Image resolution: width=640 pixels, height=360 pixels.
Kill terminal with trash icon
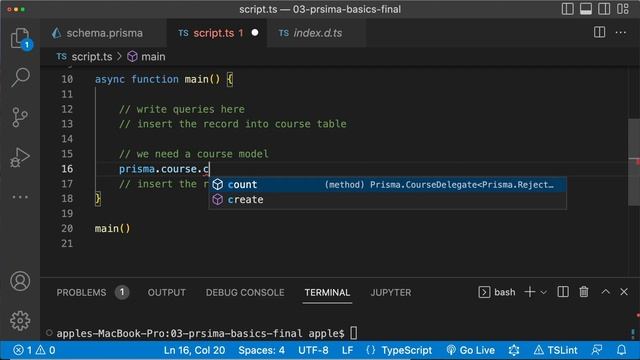[584, 292]
